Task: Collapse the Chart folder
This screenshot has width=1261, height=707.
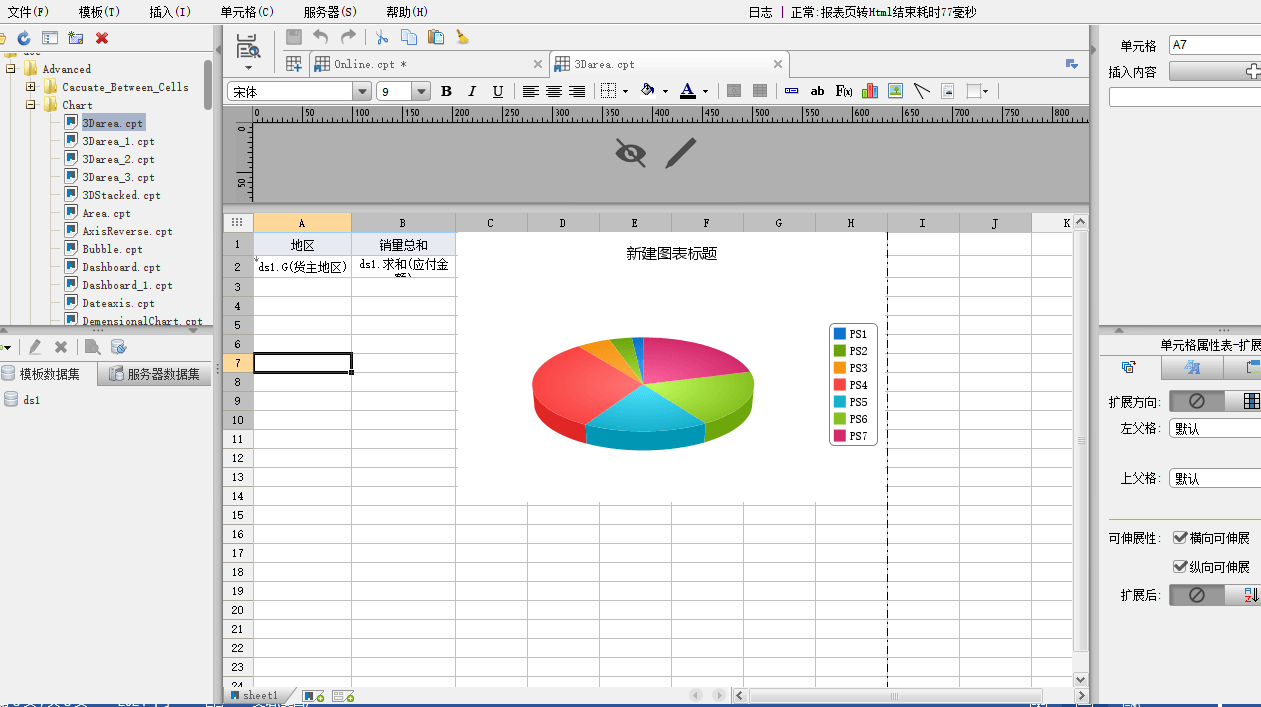Action: coord(31,105)
